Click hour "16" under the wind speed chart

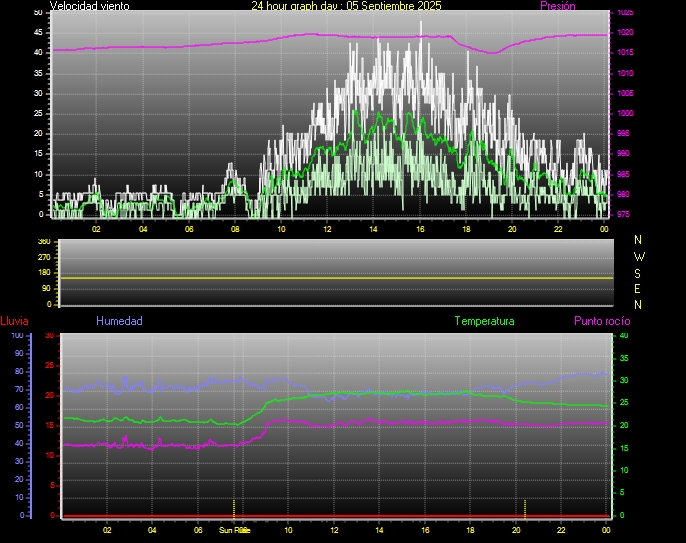coord(420,229)
